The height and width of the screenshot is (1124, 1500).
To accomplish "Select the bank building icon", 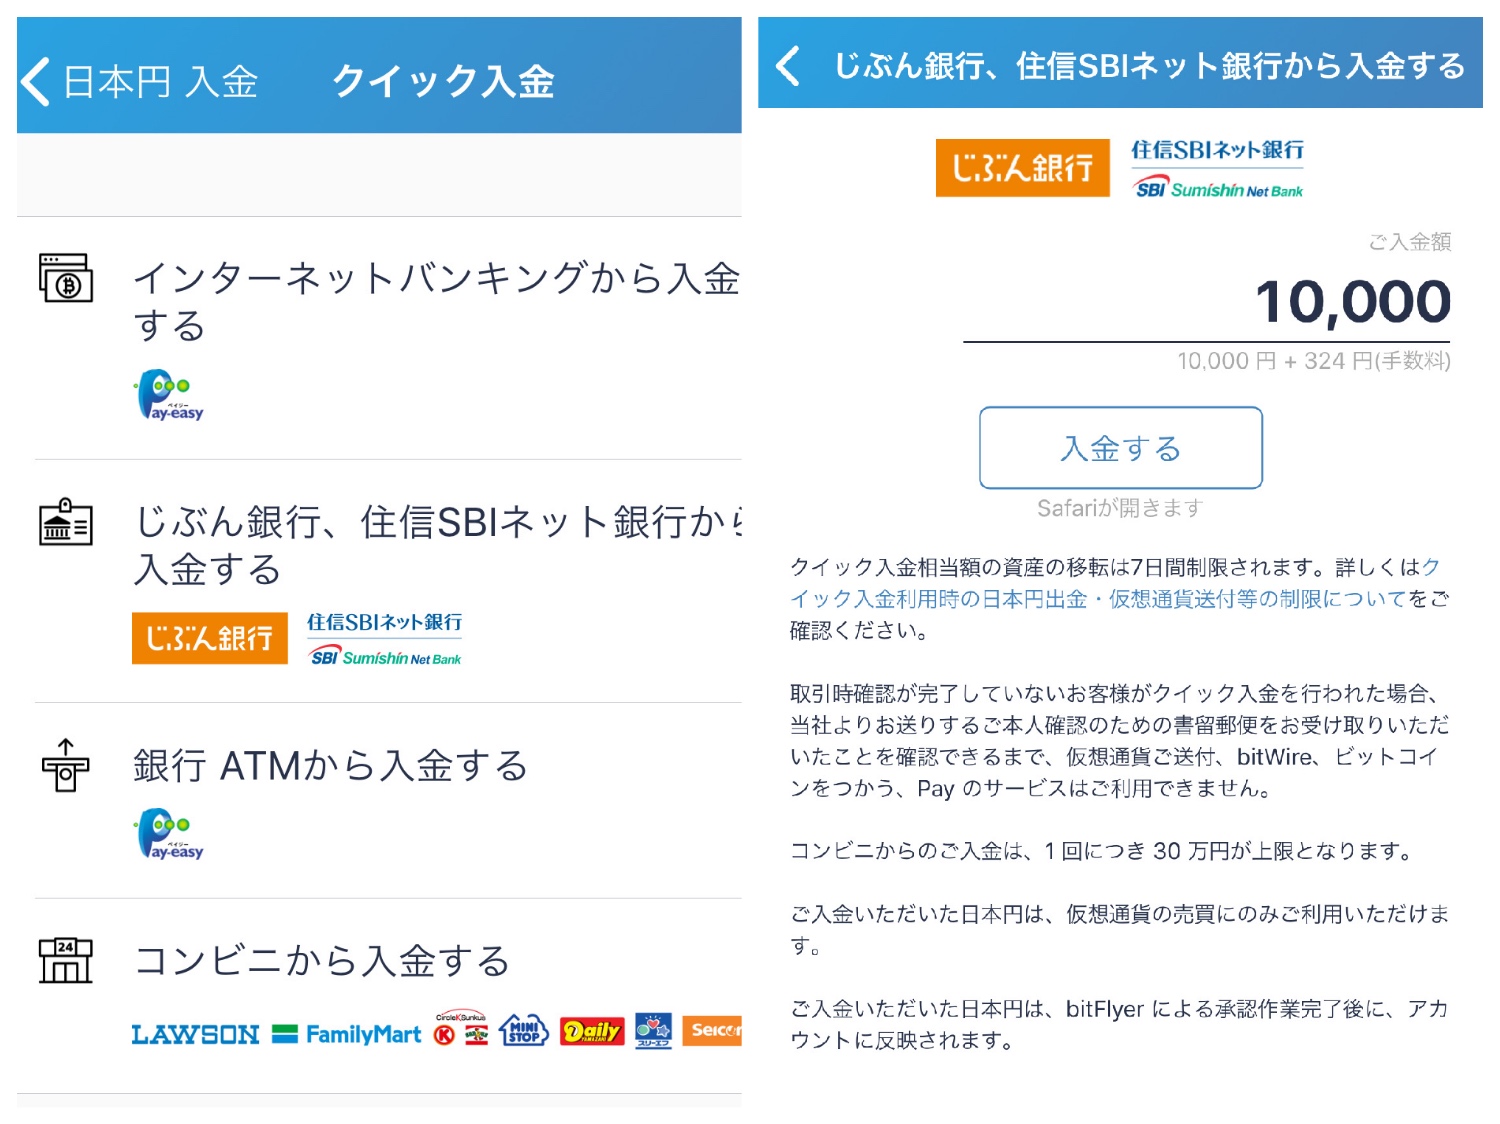I will pyautogui.click(x=66, y=522).
